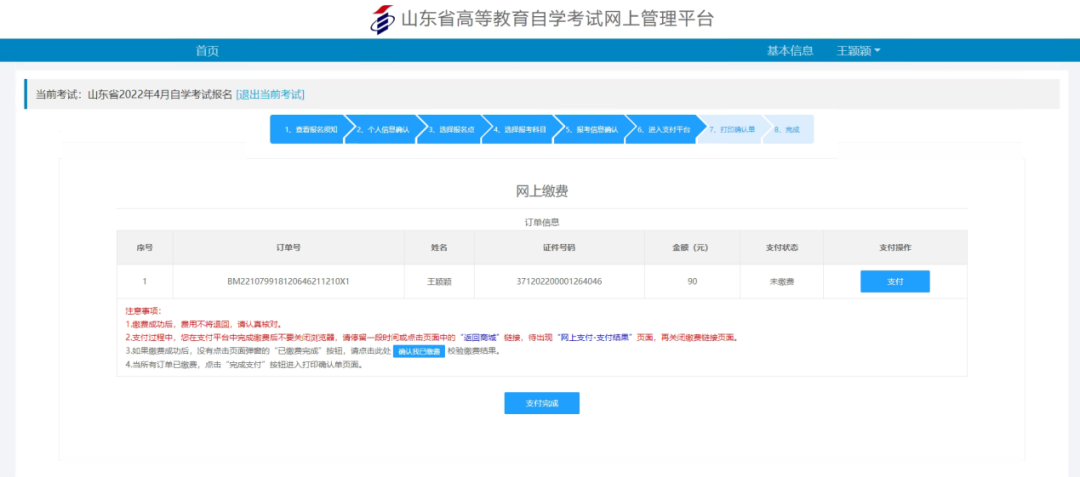
Task: Click the note line starting with 4.当所有订单已缴费
Action: click(243, 365)
